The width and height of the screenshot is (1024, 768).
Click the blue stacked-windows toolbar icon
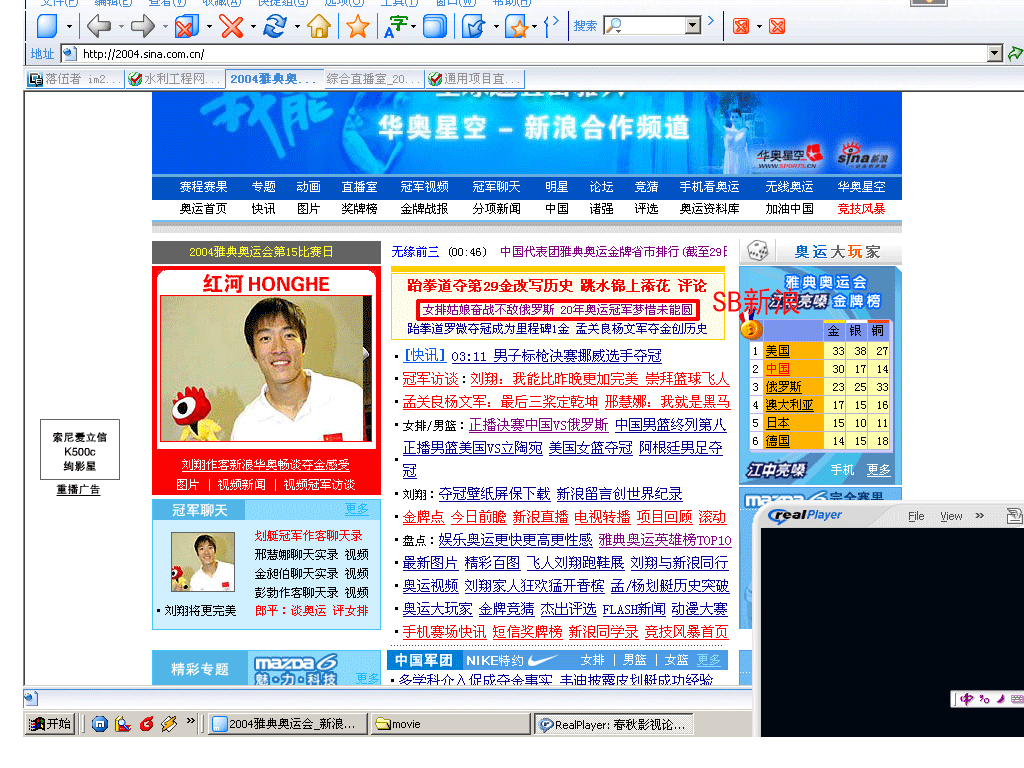[434, 26]
